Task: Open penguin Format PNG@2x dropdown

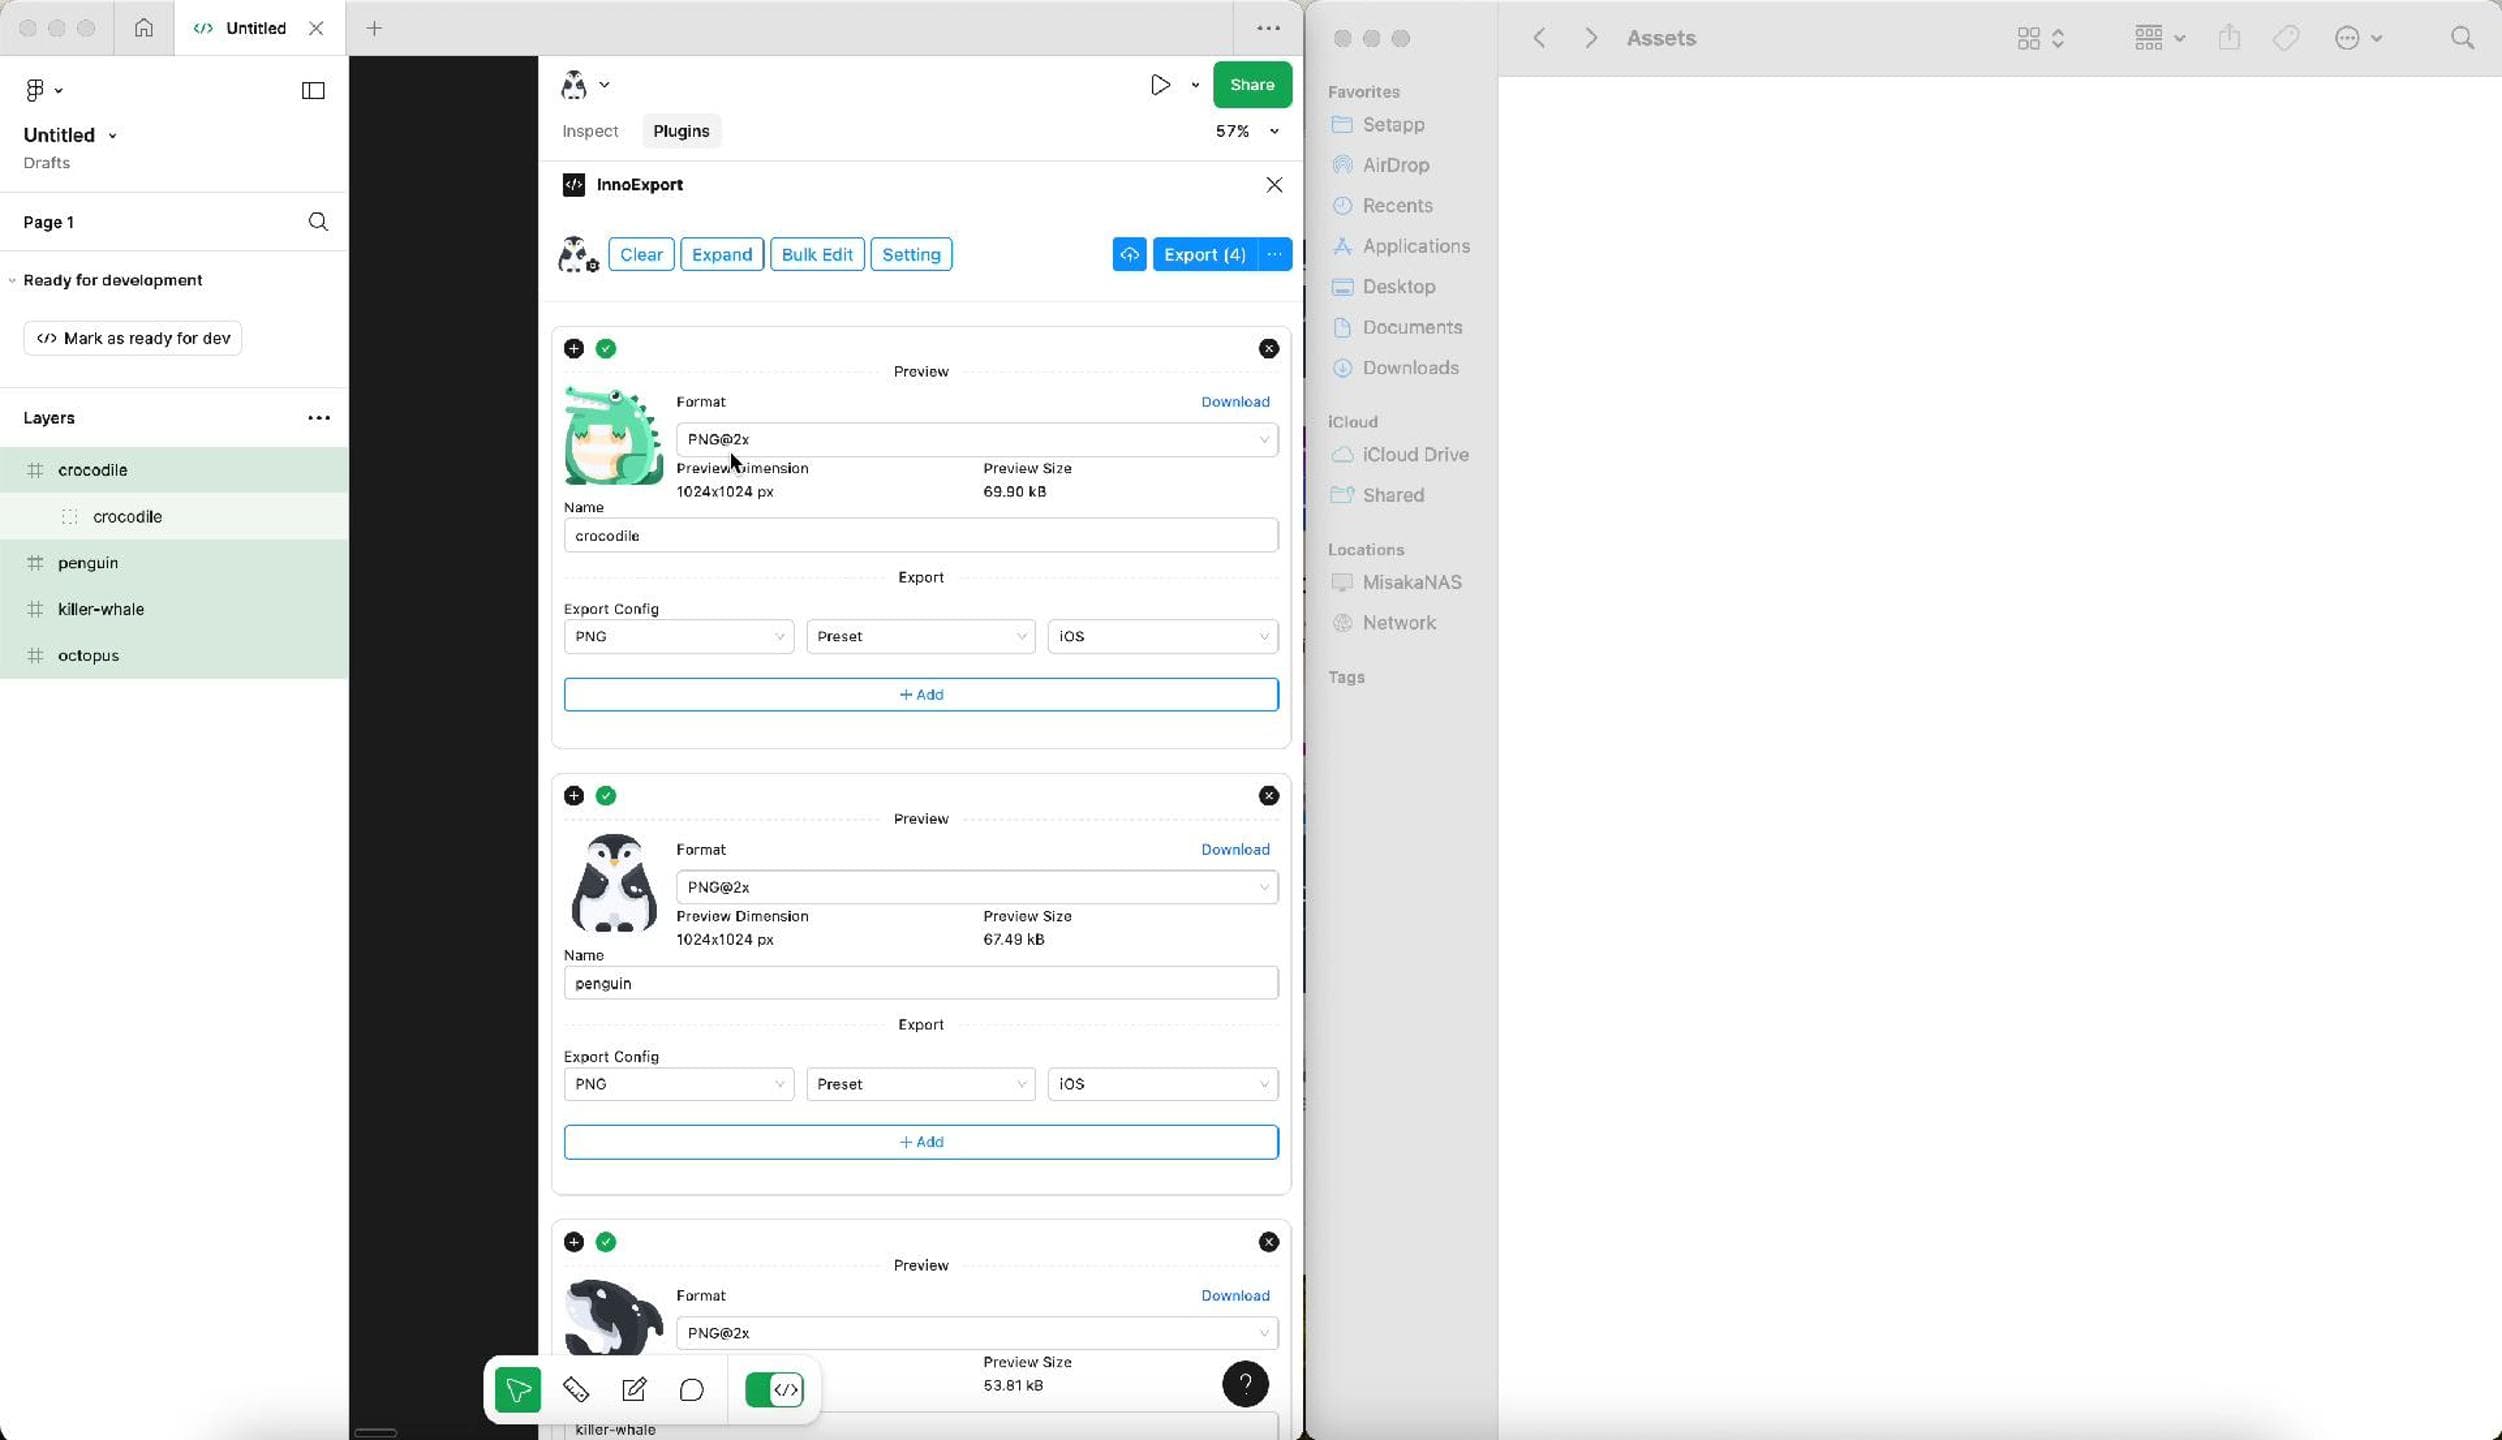Action: pyautogui.click(x=977, y=887)
